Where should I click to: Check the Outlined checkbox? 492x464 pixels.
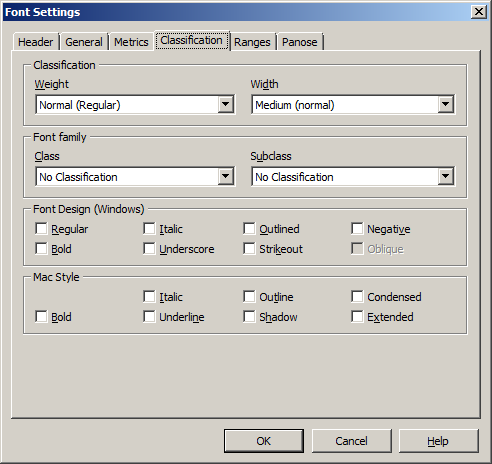coord(249,229)
